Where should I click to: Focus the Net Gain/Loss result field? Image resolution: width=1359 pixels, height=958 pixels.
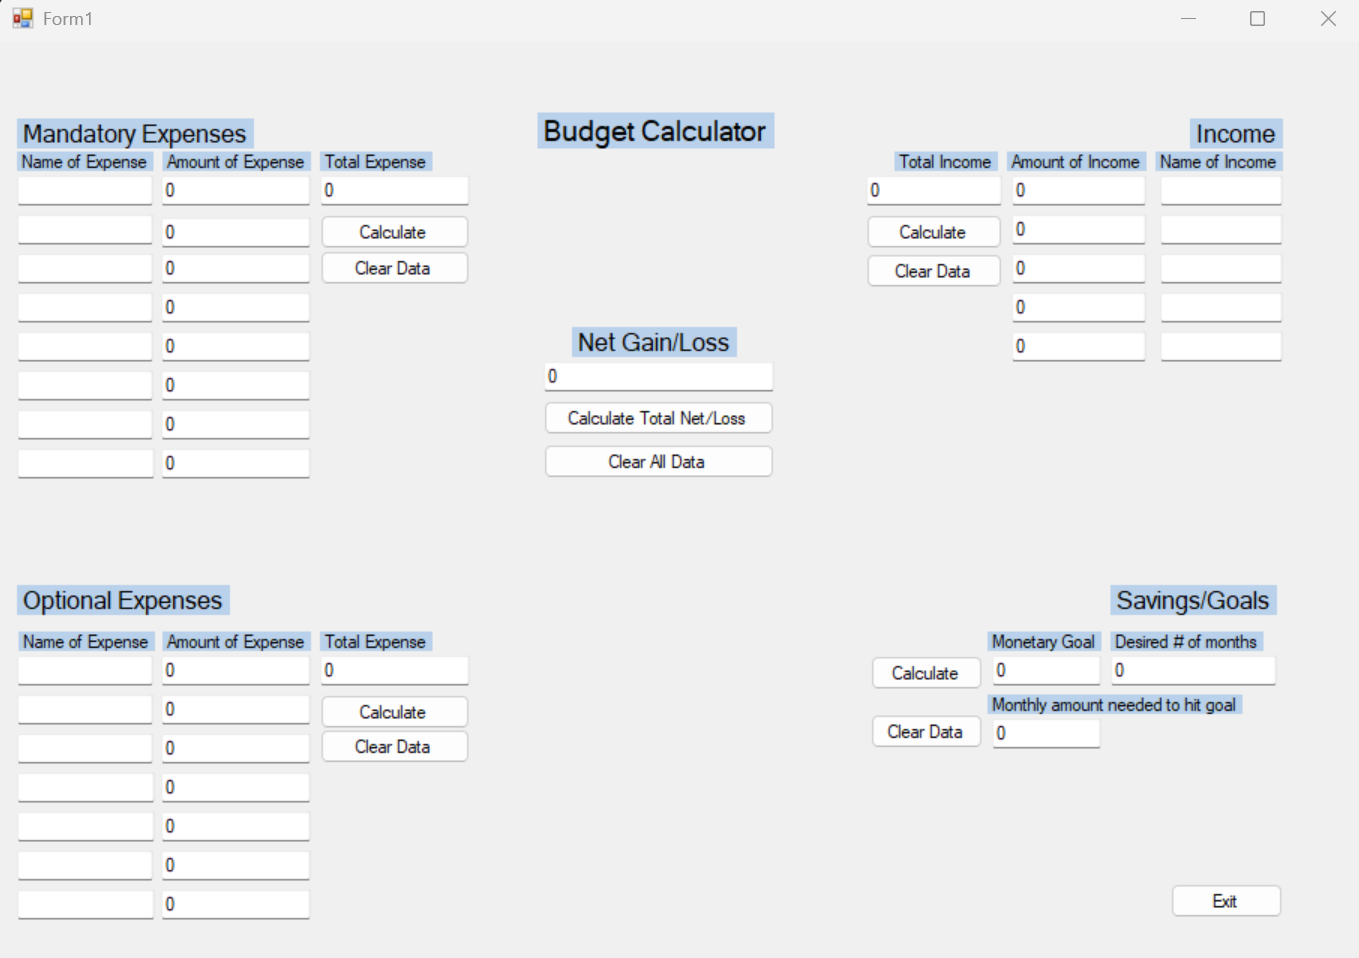[x=658, y=377]
